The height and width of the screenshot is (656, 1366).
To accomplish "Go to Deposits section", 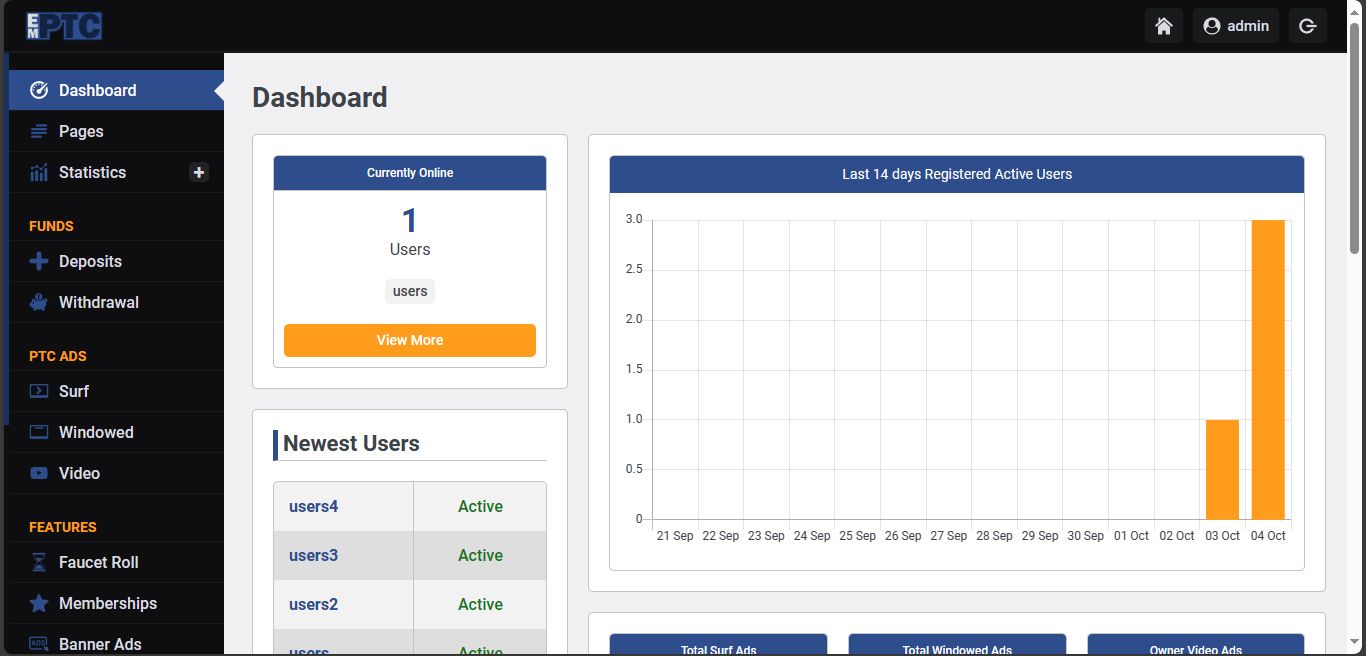I will pyautogui.click(x=116, y=261).
